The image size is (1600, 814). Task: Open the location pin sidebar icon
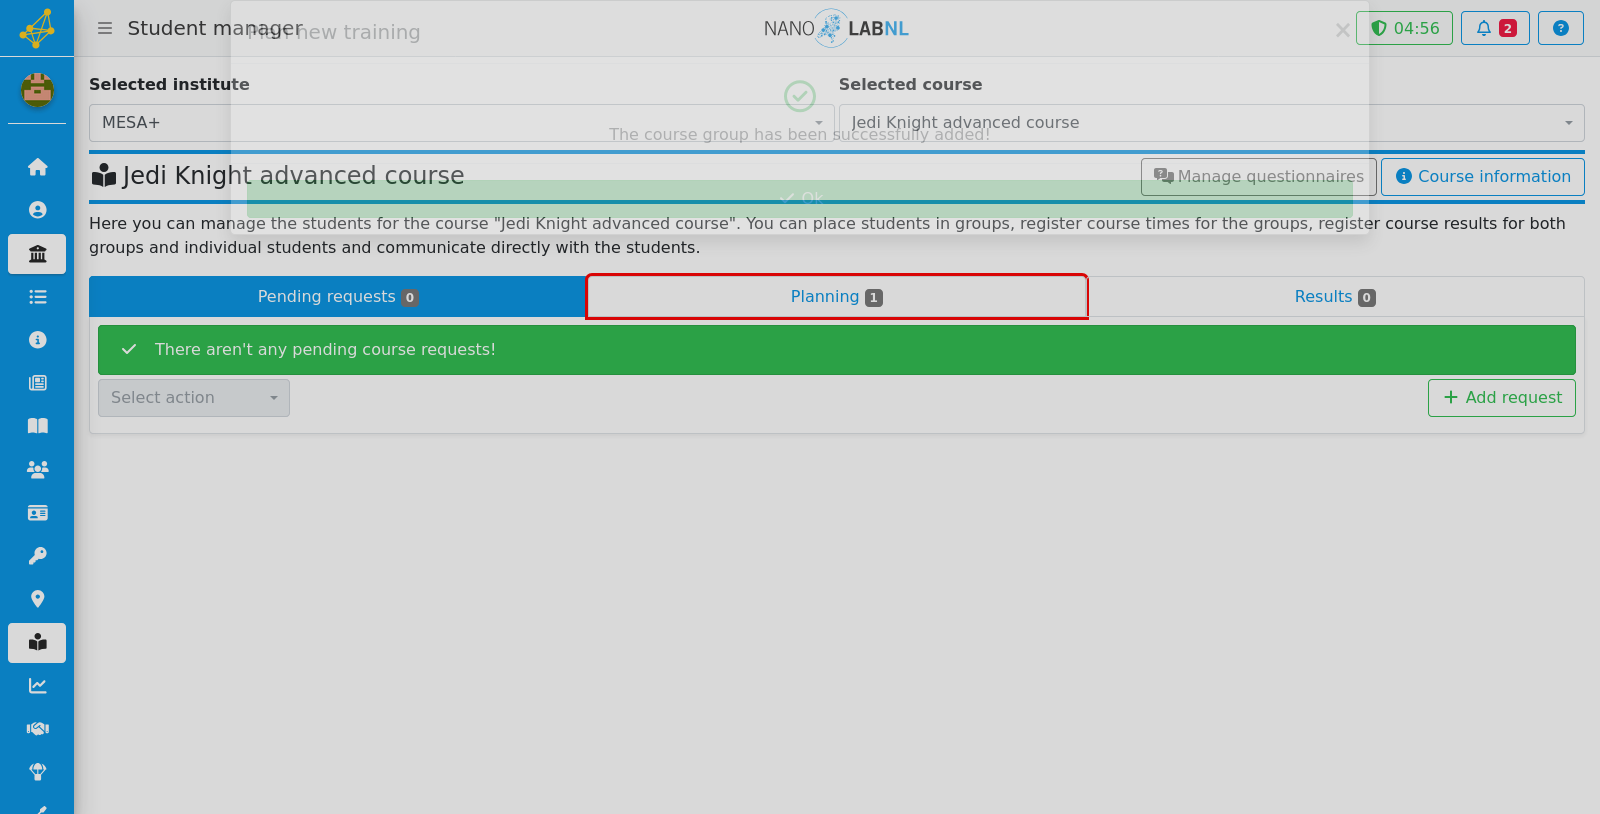(x=37, y=599)
